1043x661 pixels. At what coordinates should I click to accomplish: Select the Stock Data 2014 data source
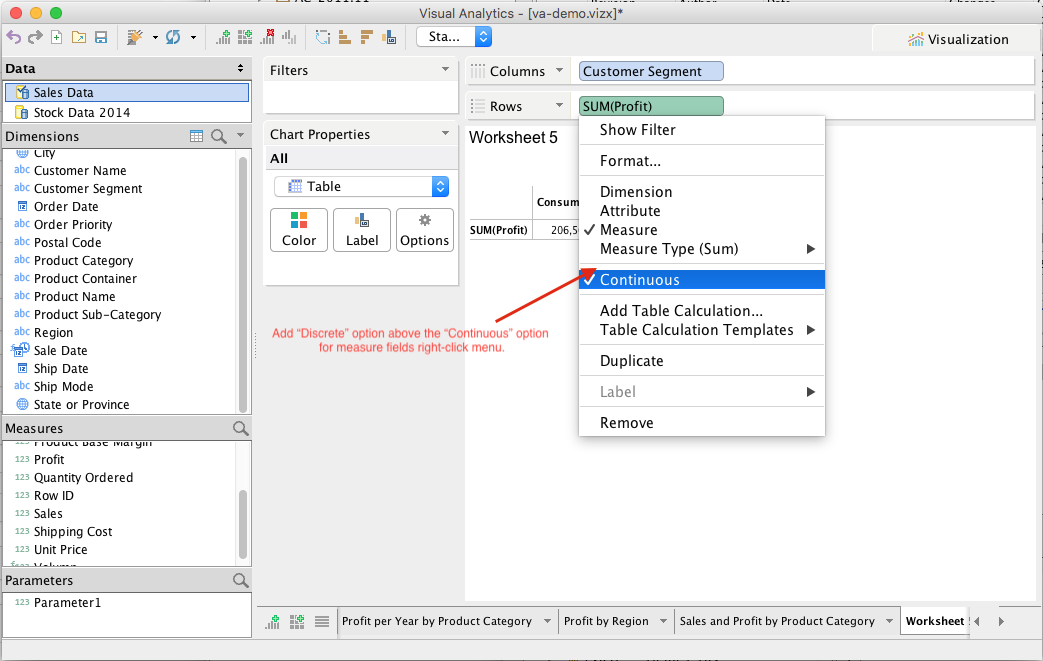click(127, 112)
